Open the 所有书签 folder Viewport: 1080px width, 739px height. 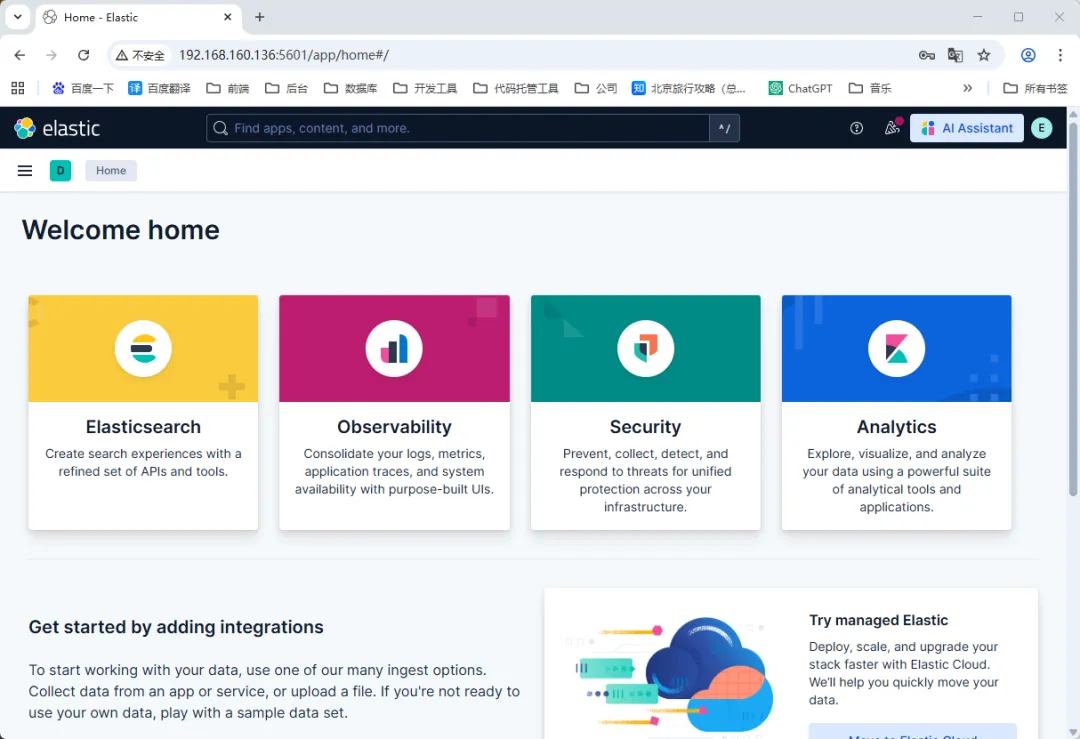(x=1035, y=88)
